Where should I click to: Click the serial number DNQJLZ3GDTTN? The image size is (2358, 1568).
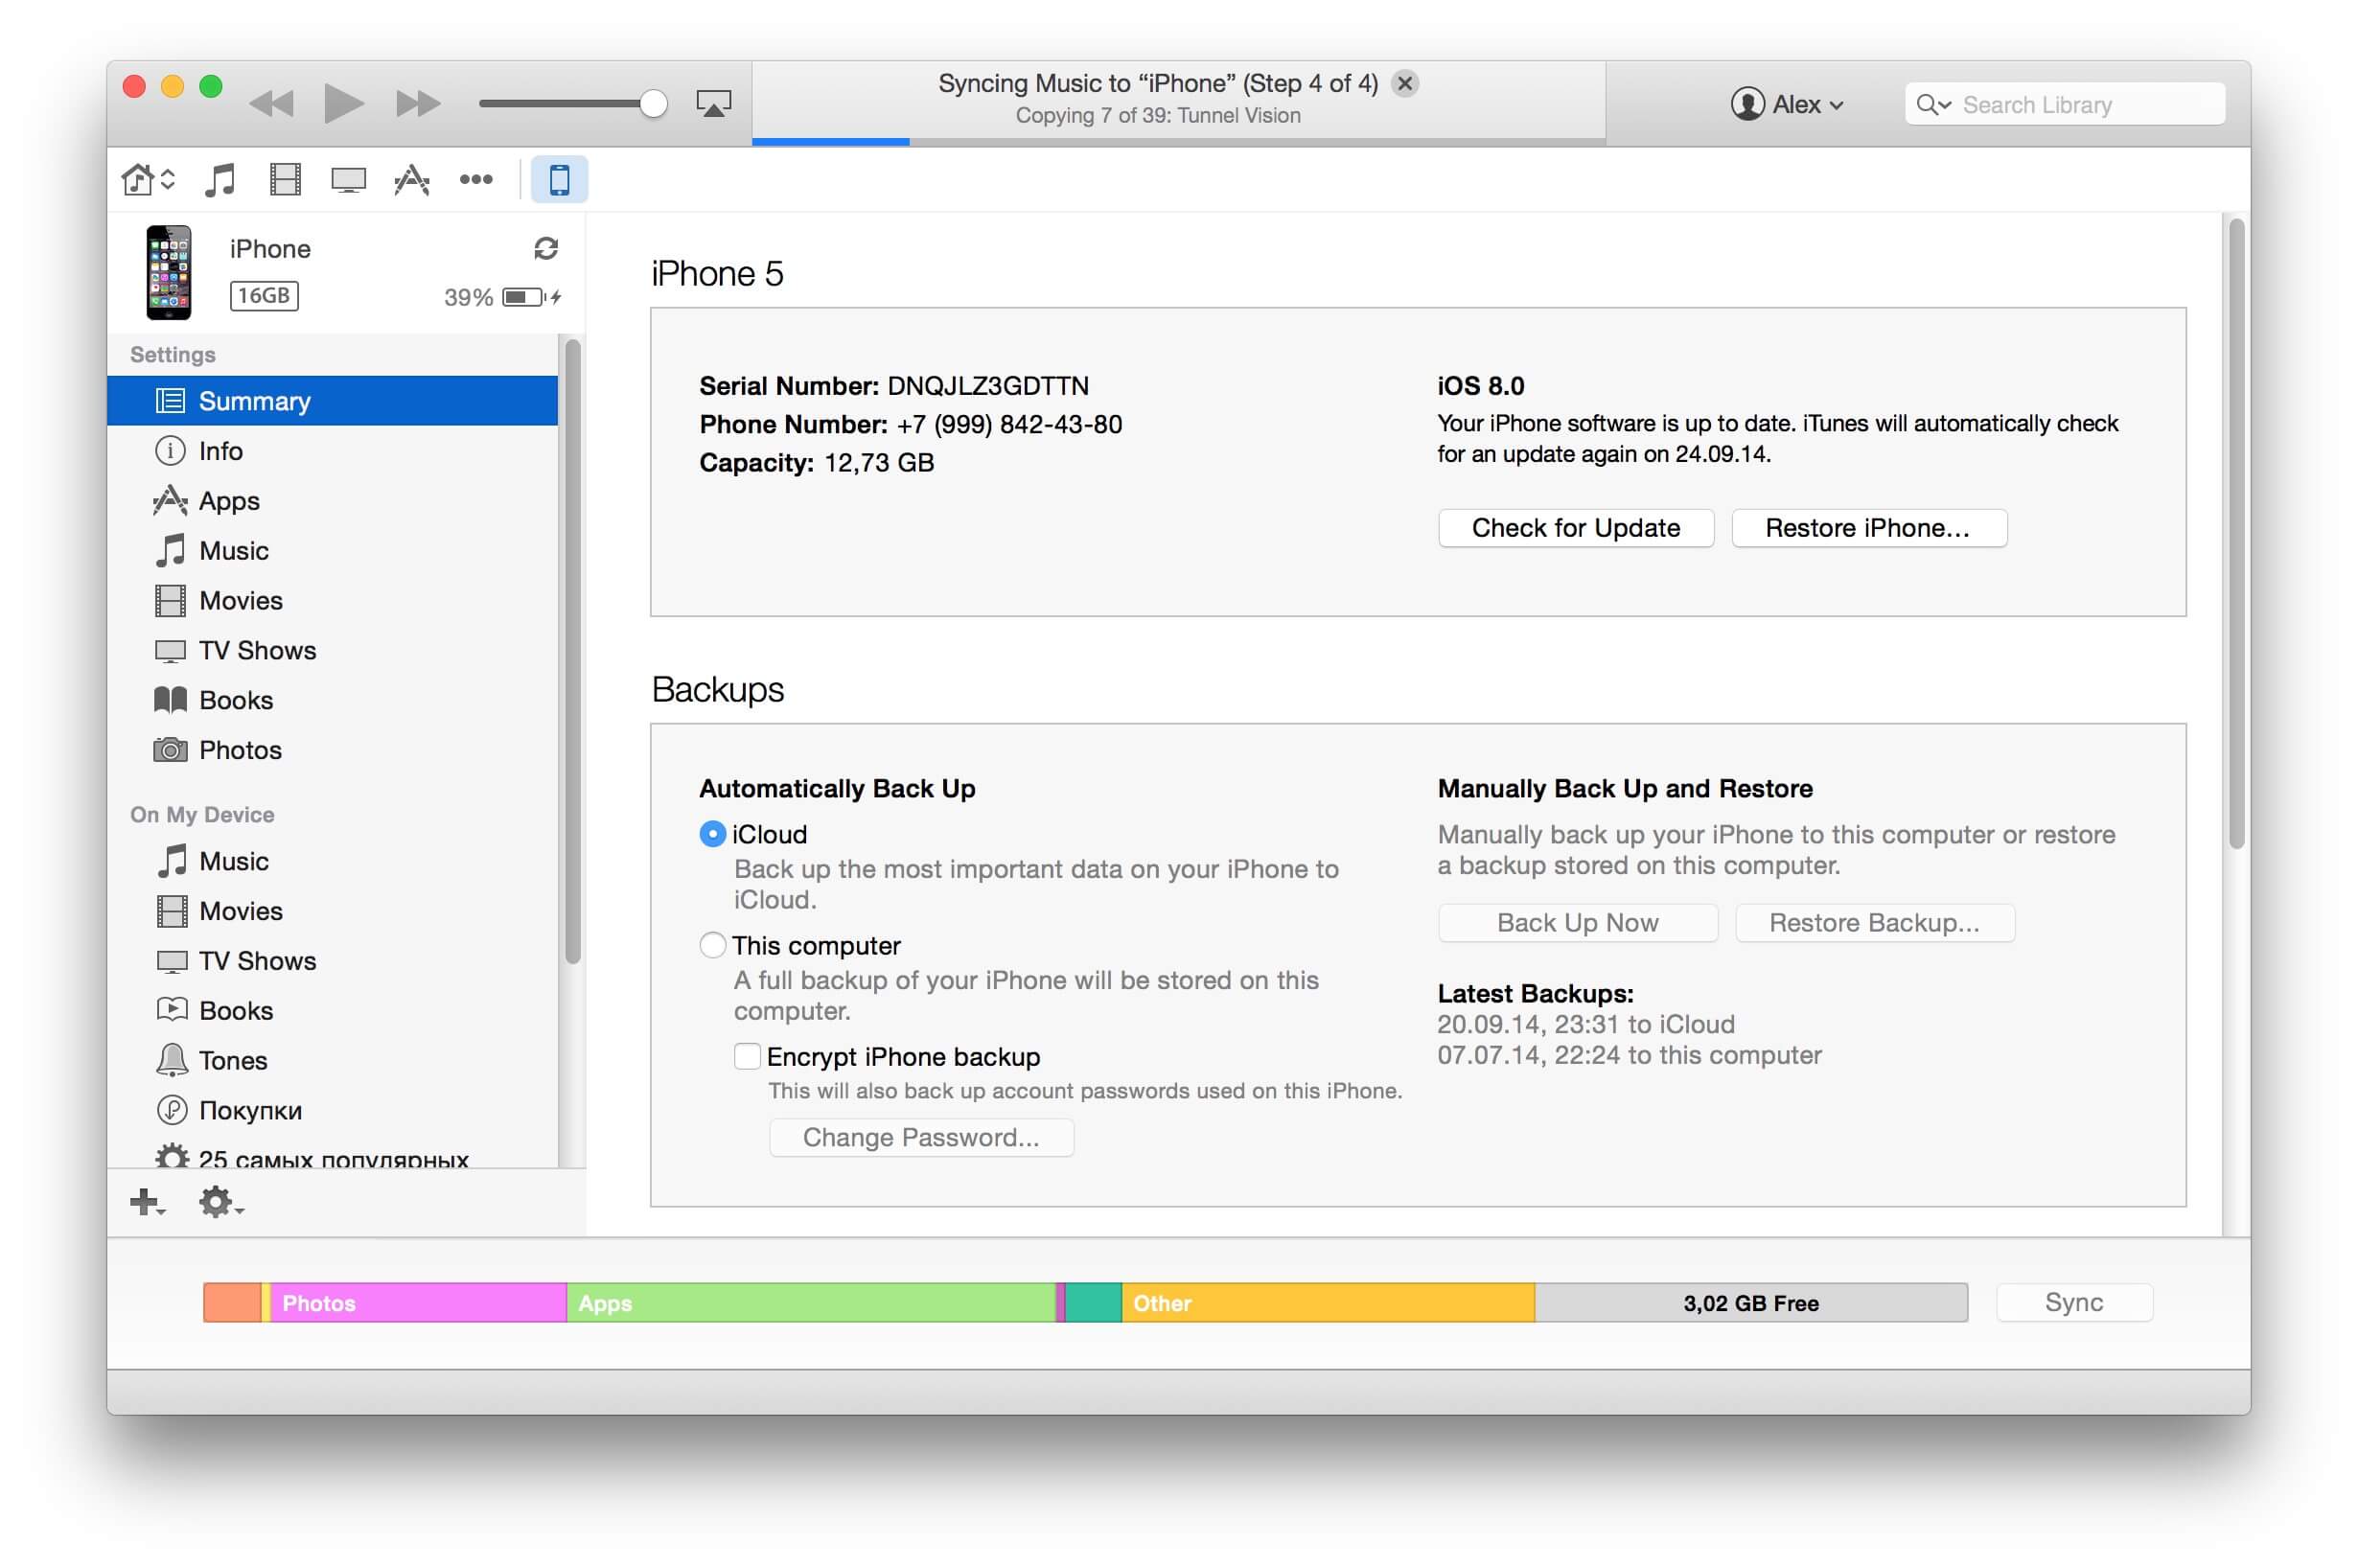pos(988,386)
